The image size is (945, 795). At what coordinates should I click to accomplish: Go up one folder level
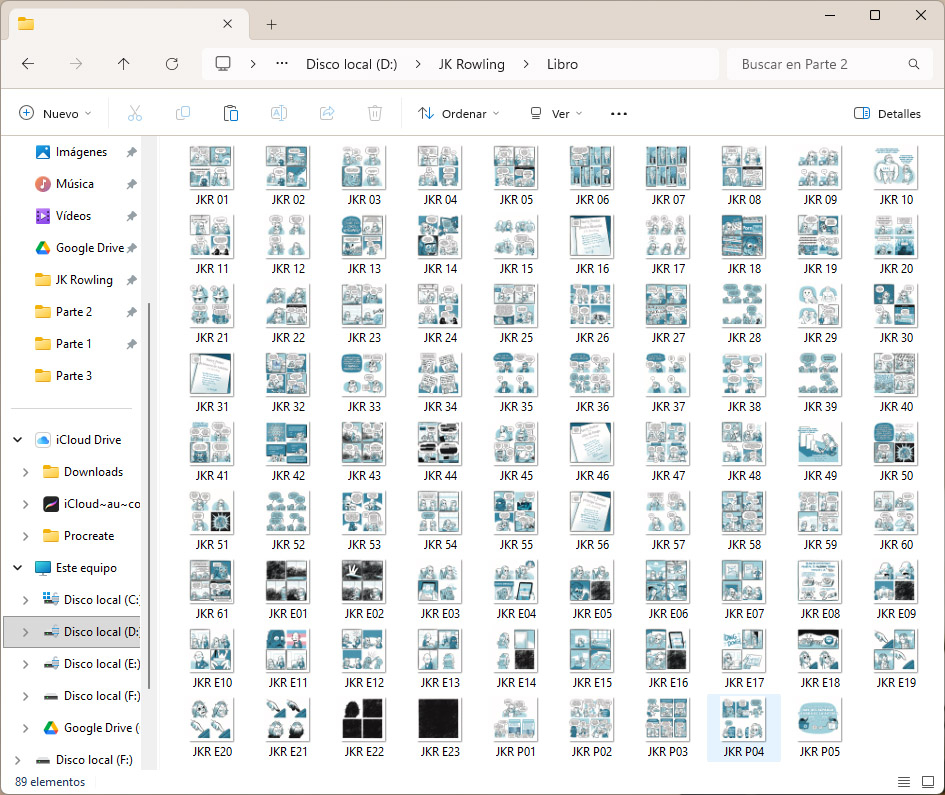124,64
